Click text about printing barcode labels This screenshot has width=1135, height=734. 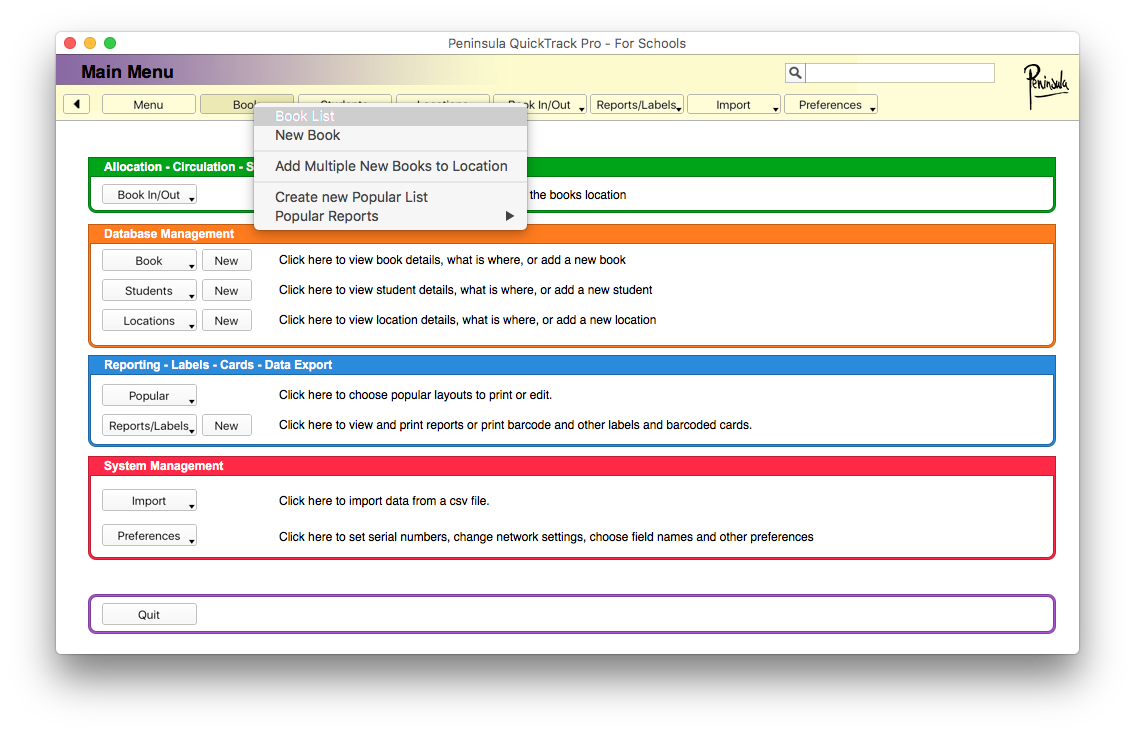click(x=515, y=425)
